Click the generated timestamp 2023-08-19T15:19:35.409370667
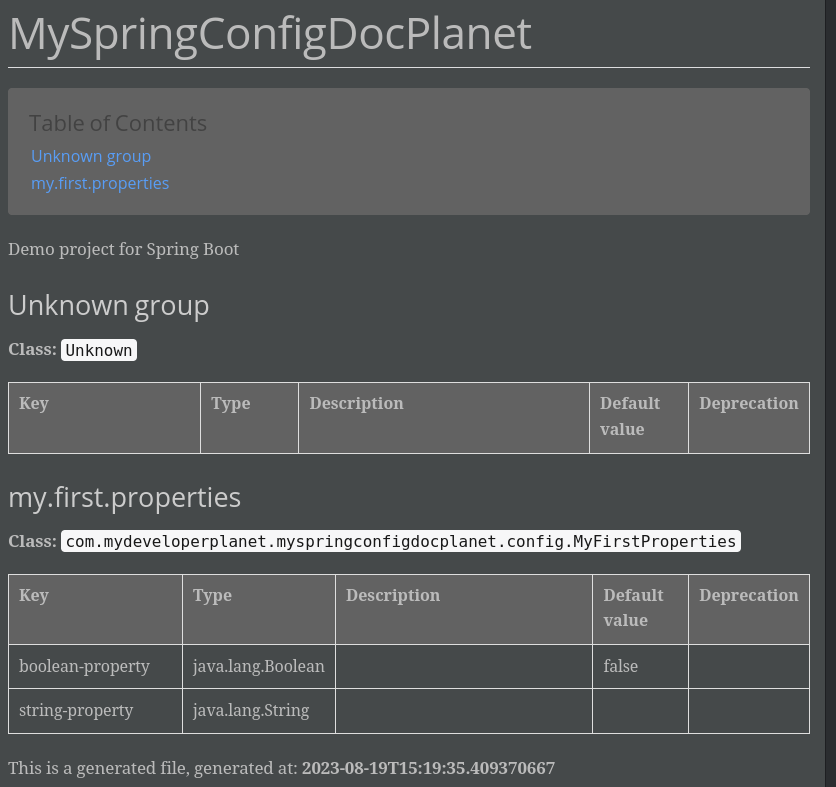 (429, 768)
